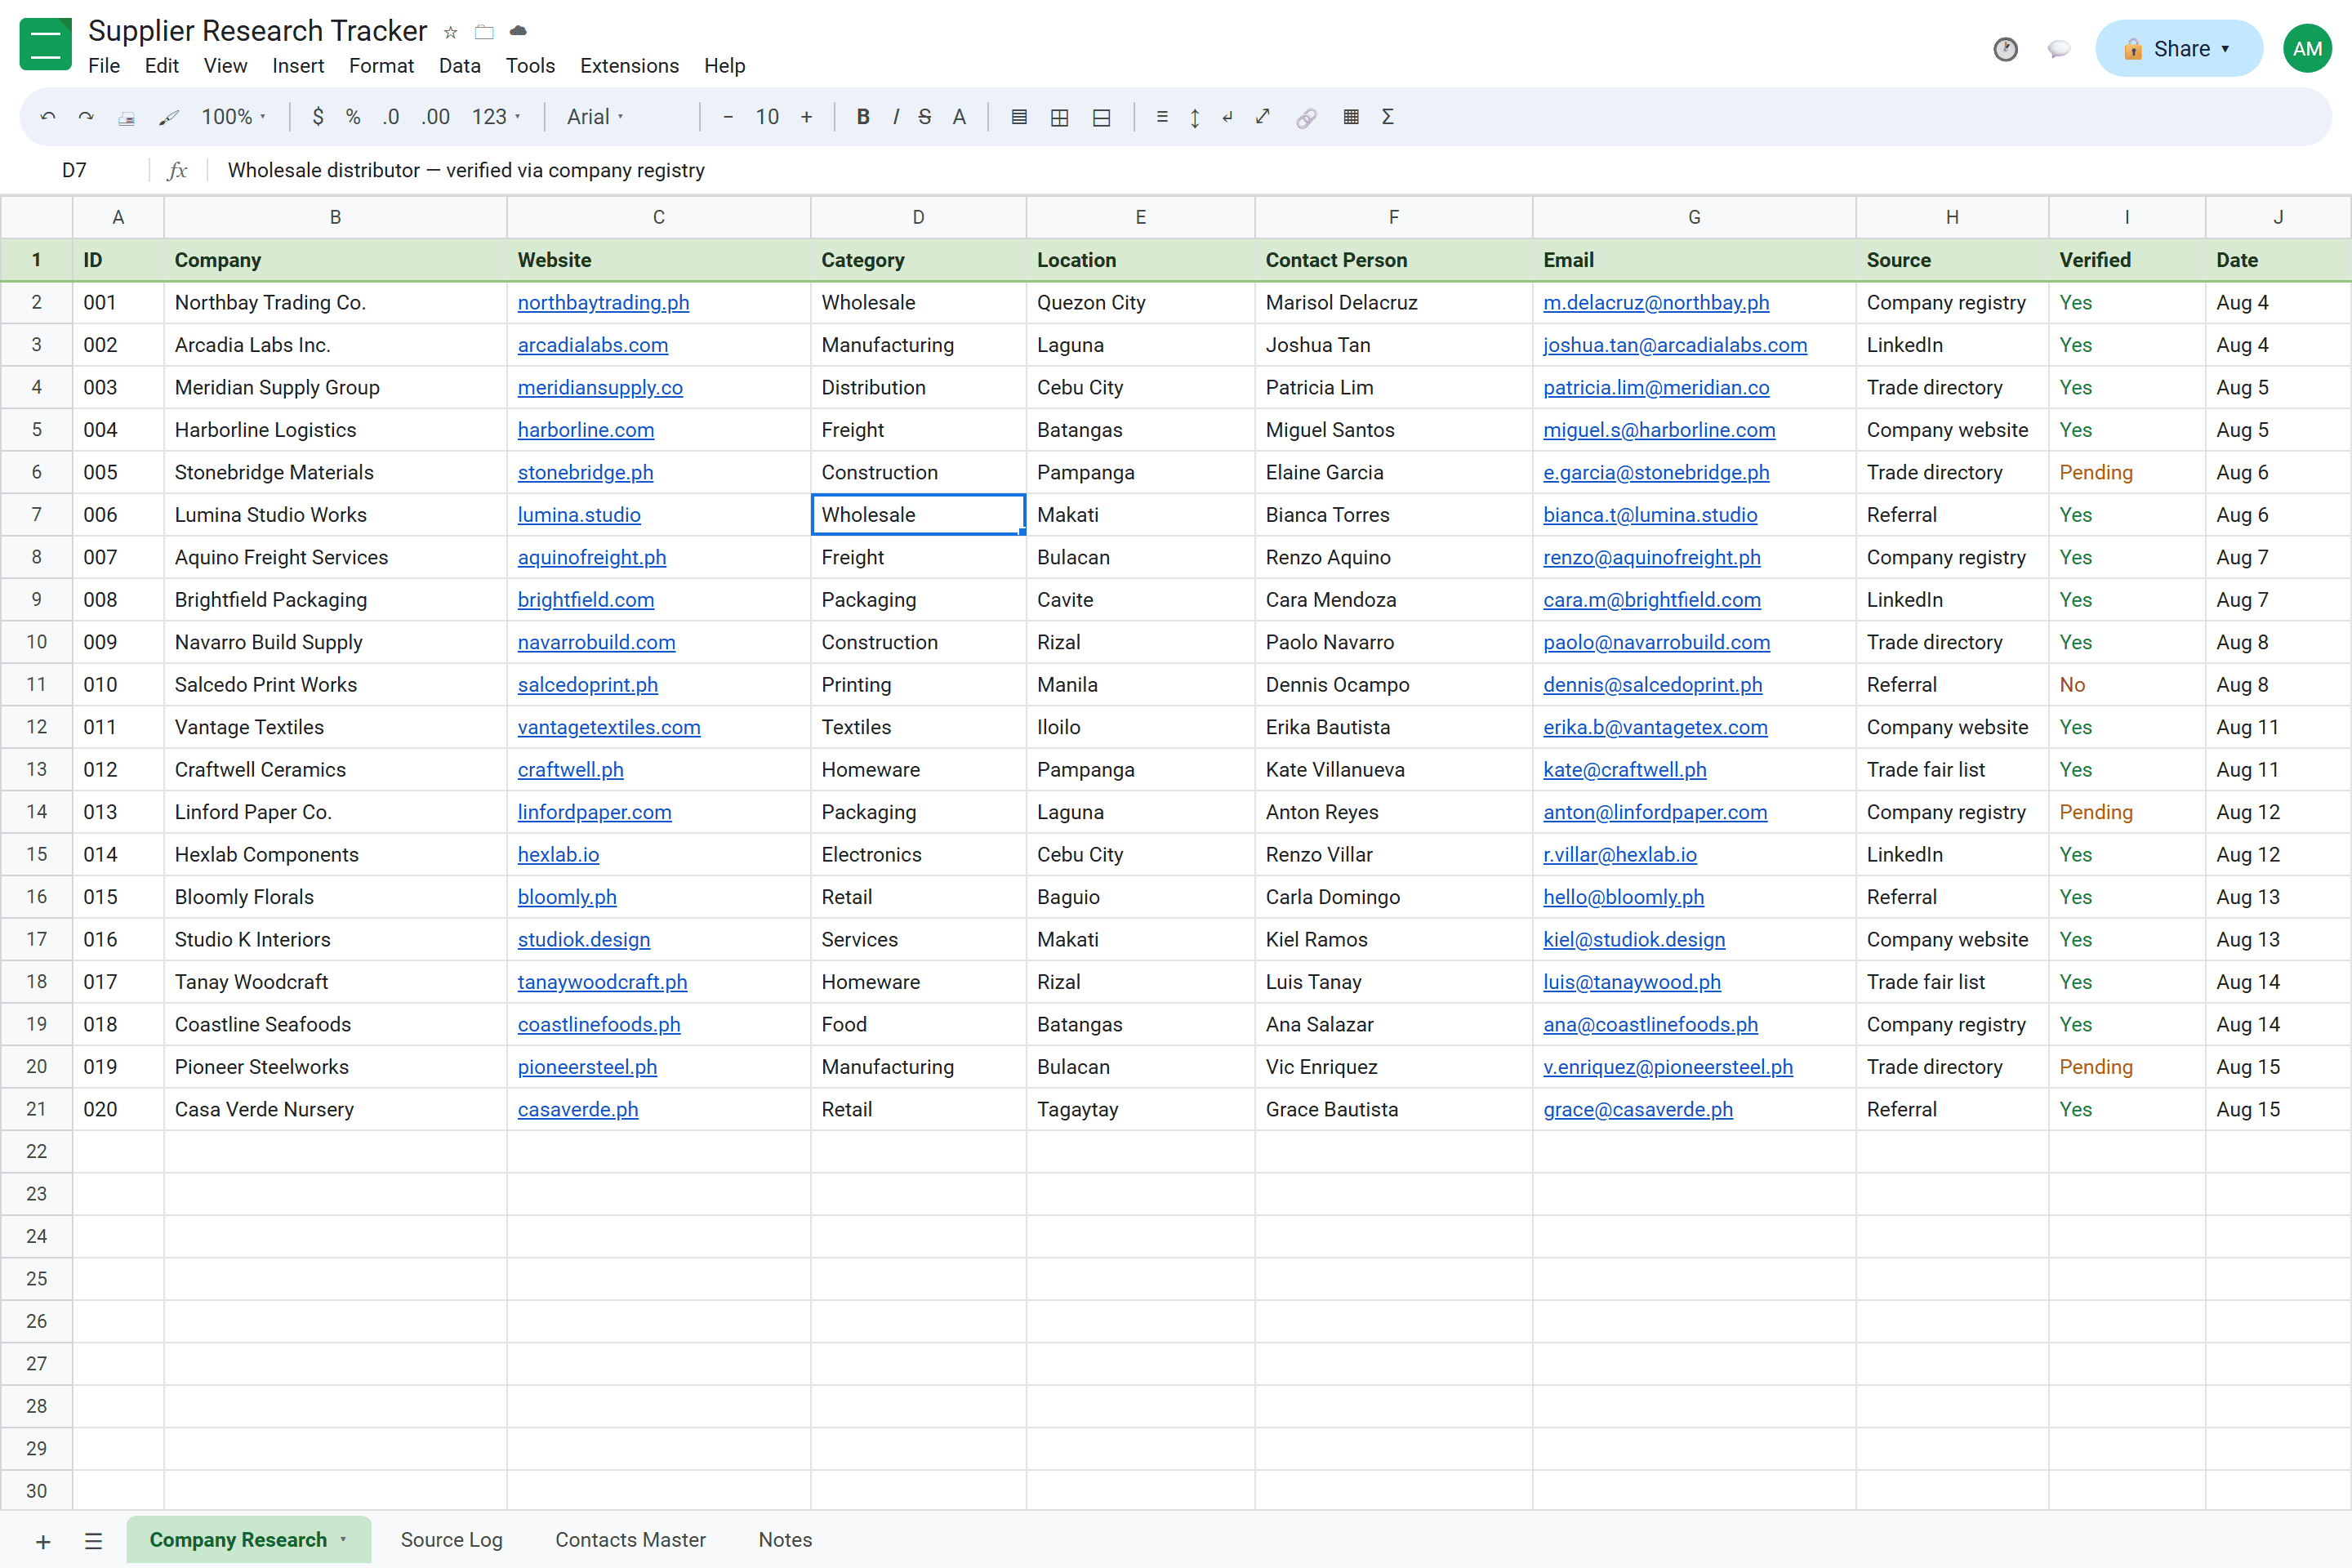Apply percent format
The width and height of the screenshot is (2352, 1568).
coord(353,117)
